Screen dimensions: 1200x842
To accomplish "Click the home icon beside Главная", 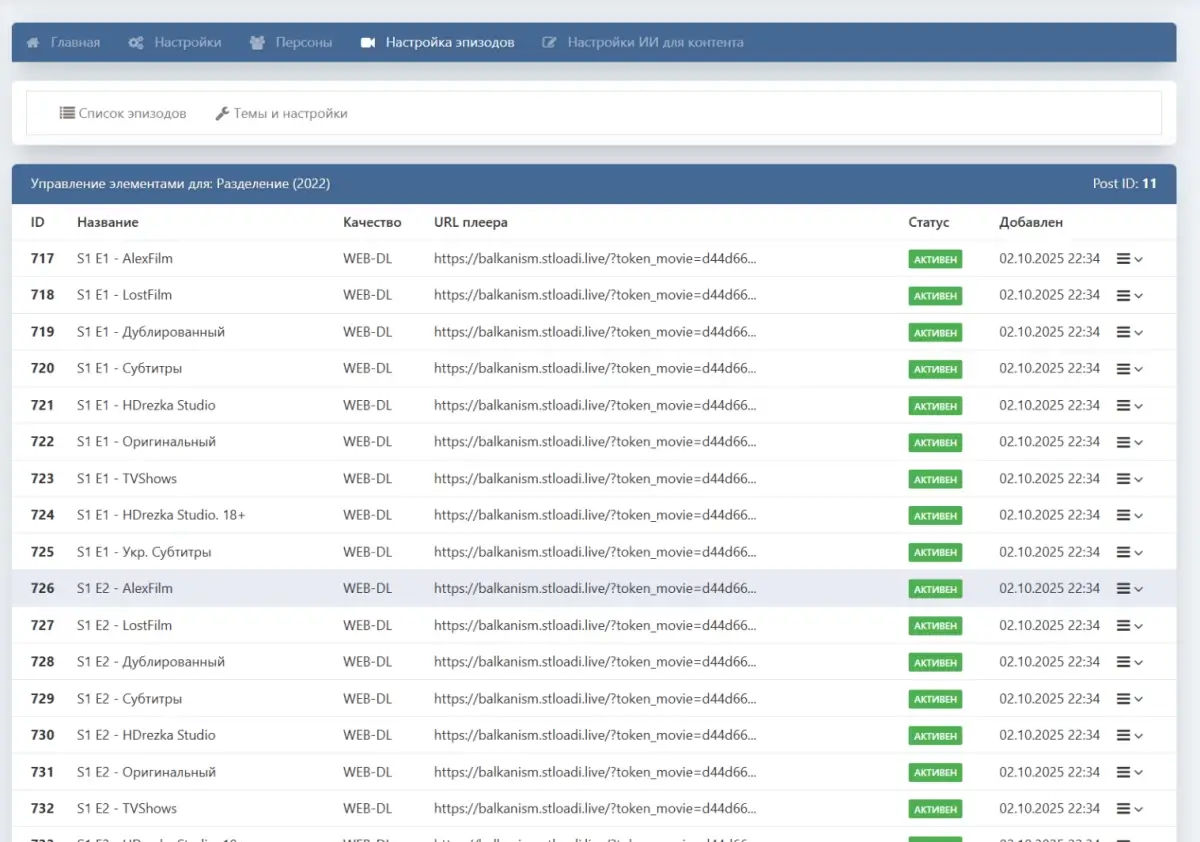I will [x=33, y=43].
